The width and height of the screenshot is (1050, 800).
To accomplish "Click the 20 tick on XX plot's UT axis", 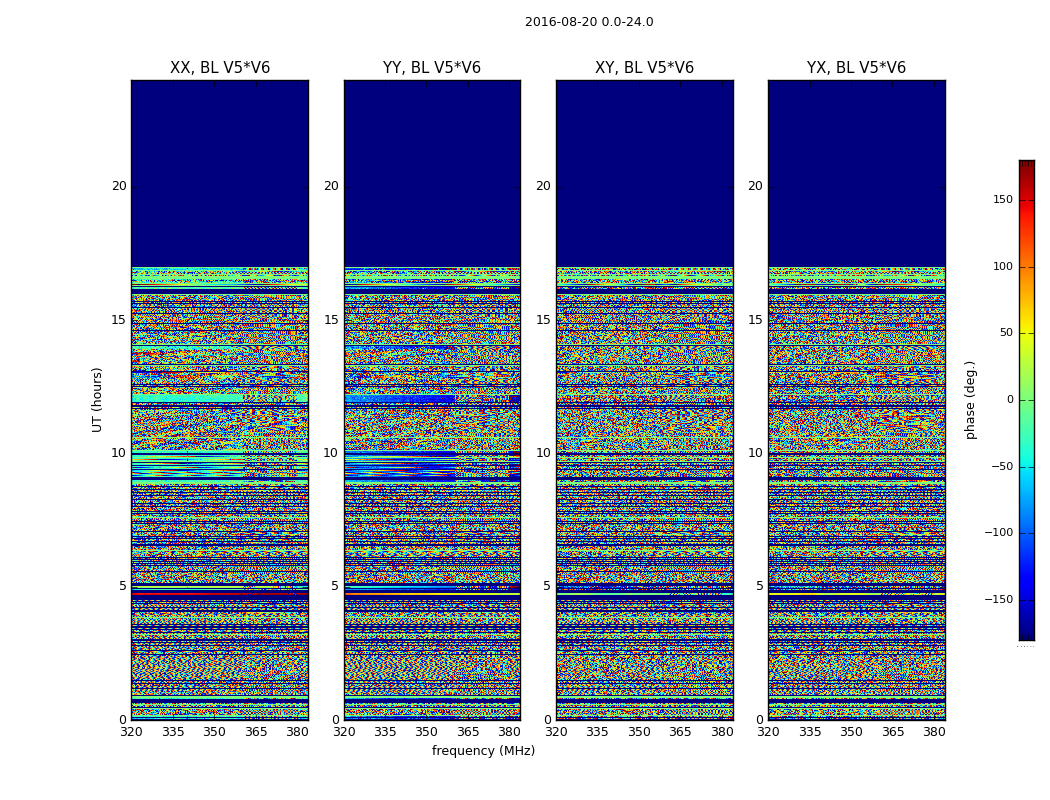I will coord(119,186).
